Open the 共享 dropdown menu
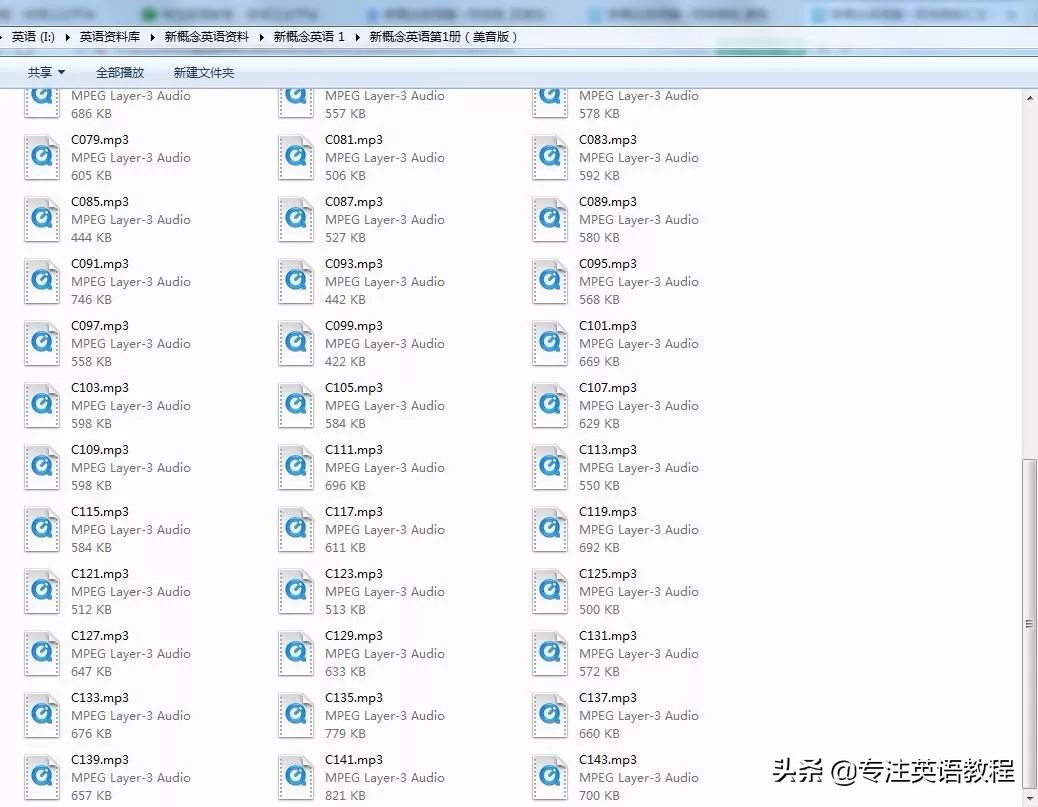The image size is (1038, 807). click(46, 72)
